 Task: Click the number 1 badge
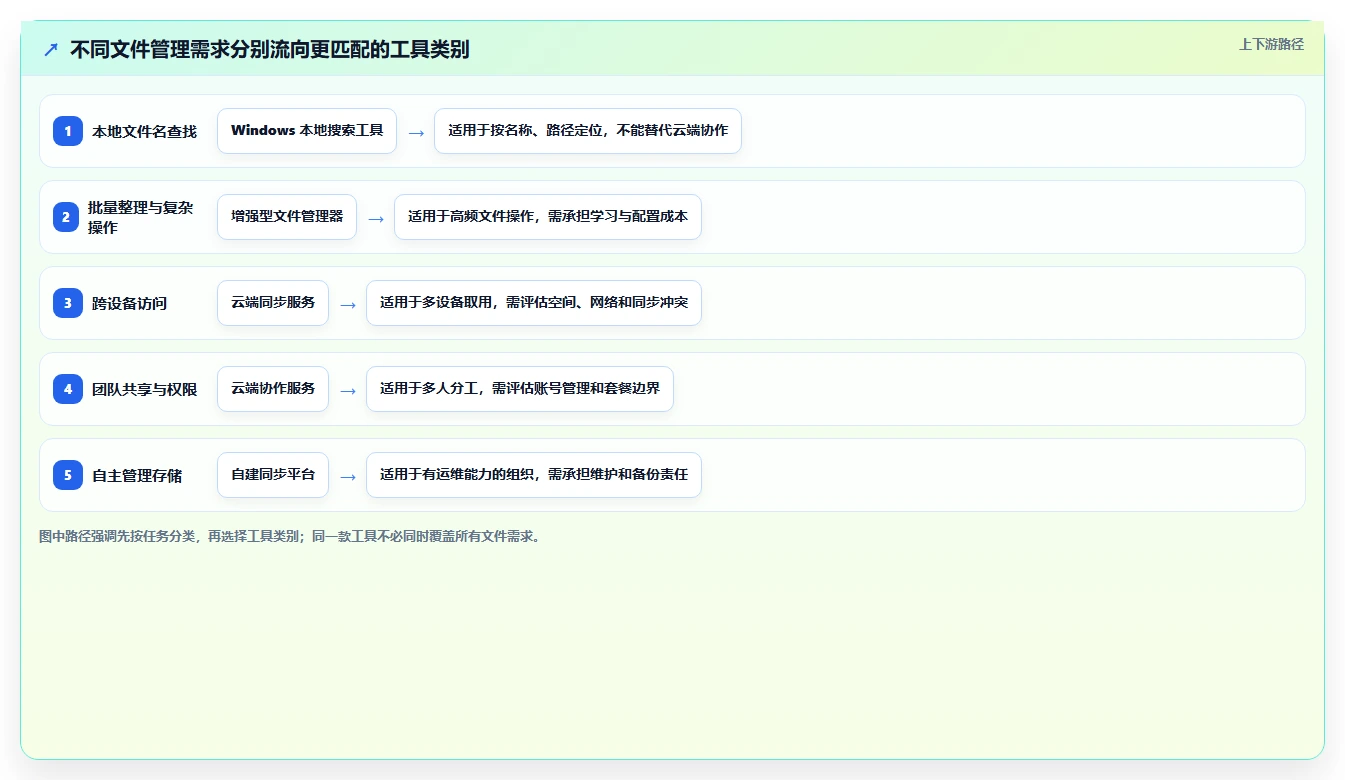click(68, 131)
